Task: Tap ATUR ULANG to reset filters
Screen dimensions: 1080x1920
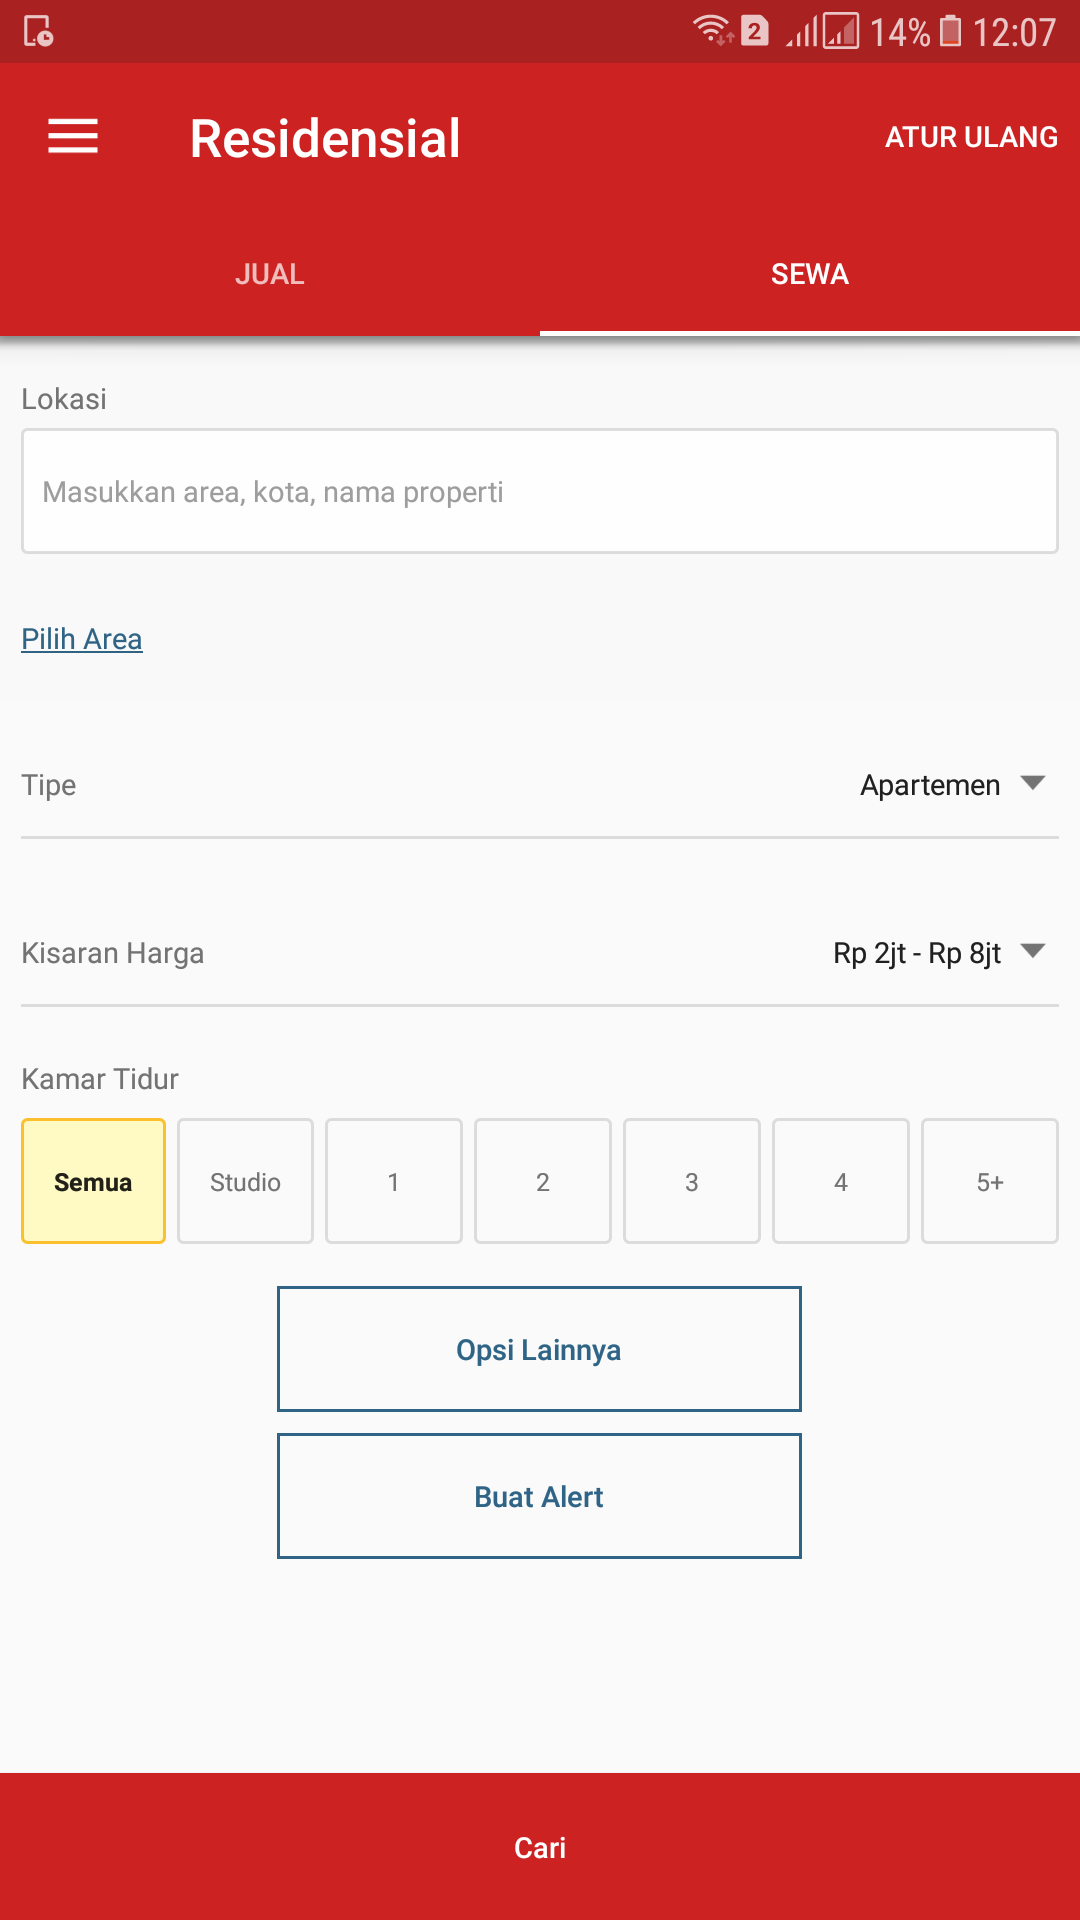Action: (x=970, y=137)
